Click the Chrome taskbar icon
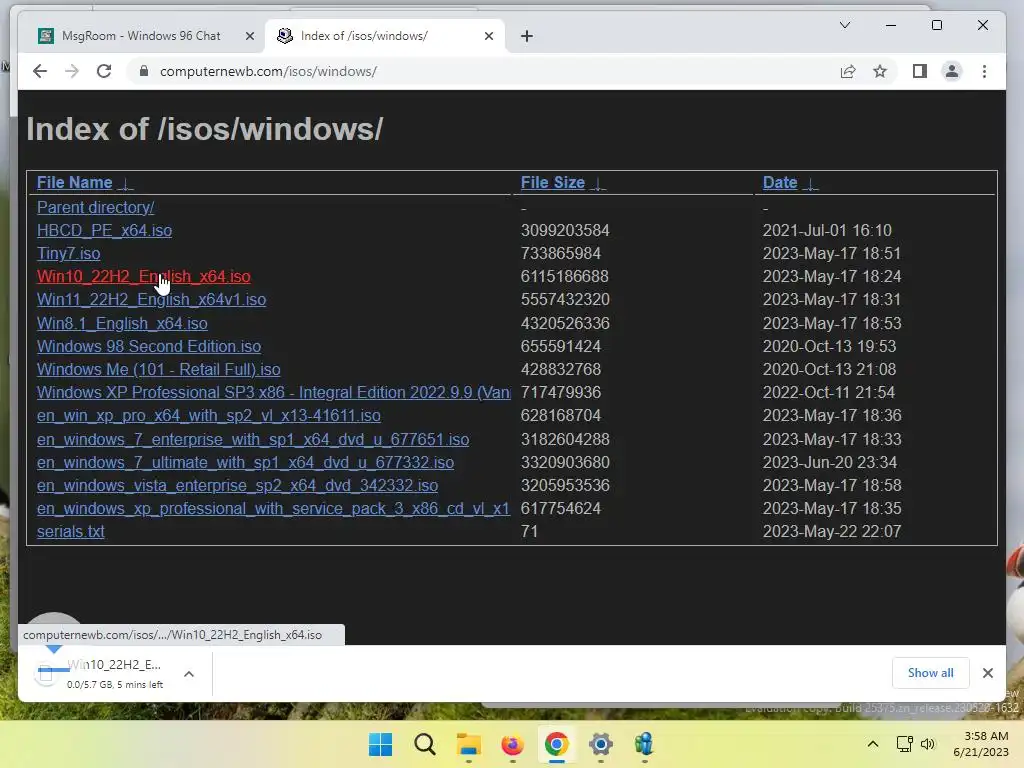Image resolution: width=1024 pixels, height=768 pixels. (x=556, y=744)
